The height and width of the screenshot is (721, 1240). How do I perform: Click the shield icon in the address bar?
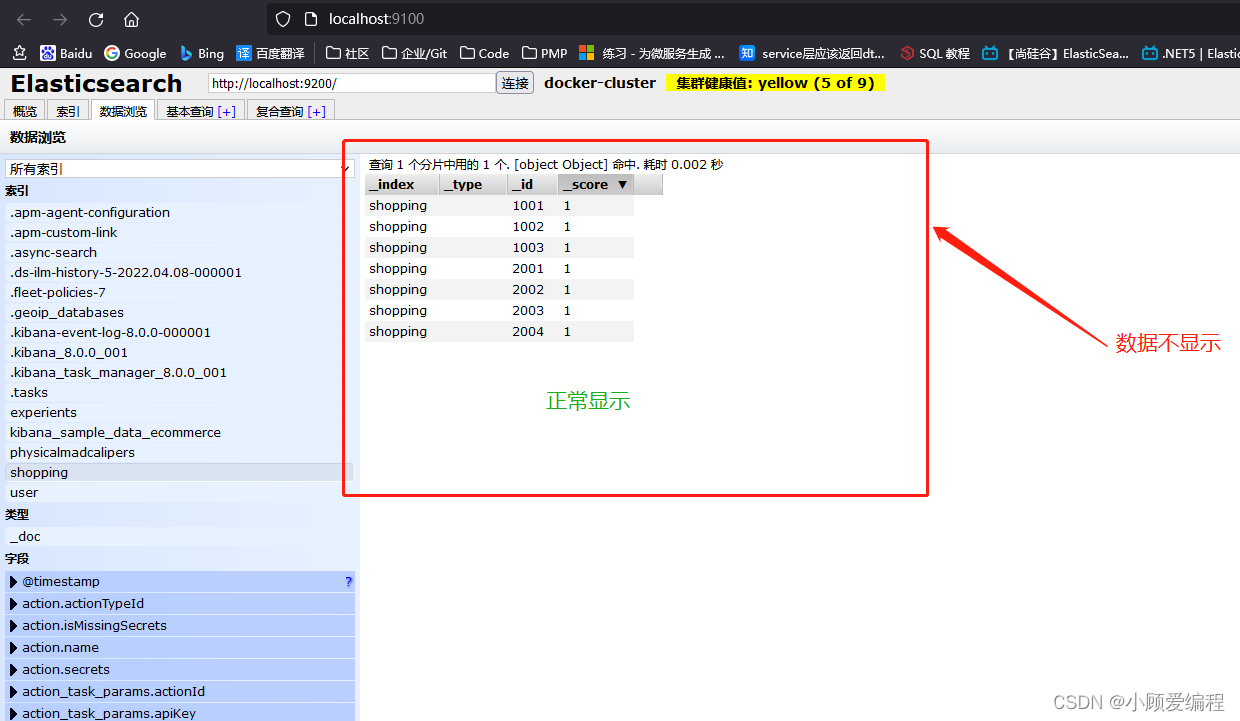coord(283,19)
